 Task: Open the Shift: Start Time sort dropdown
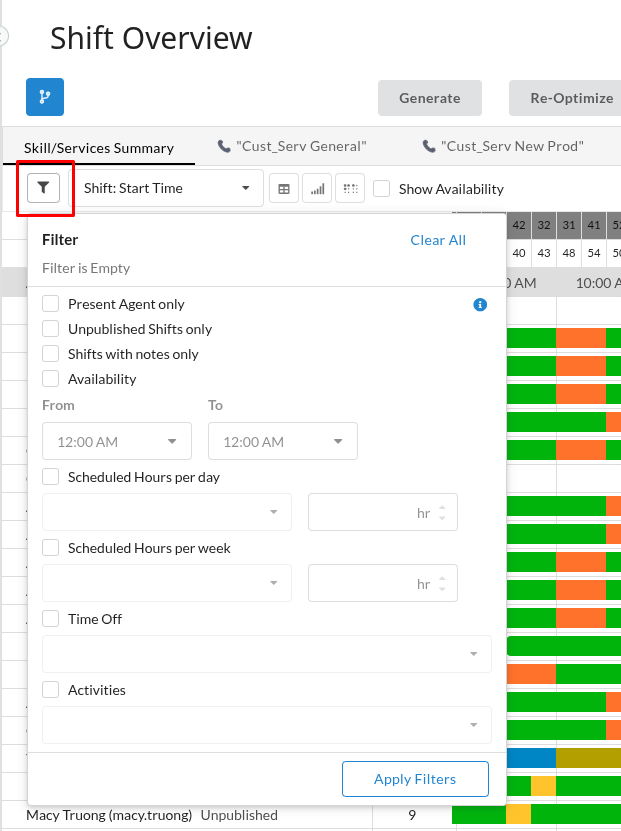point(166,188)
